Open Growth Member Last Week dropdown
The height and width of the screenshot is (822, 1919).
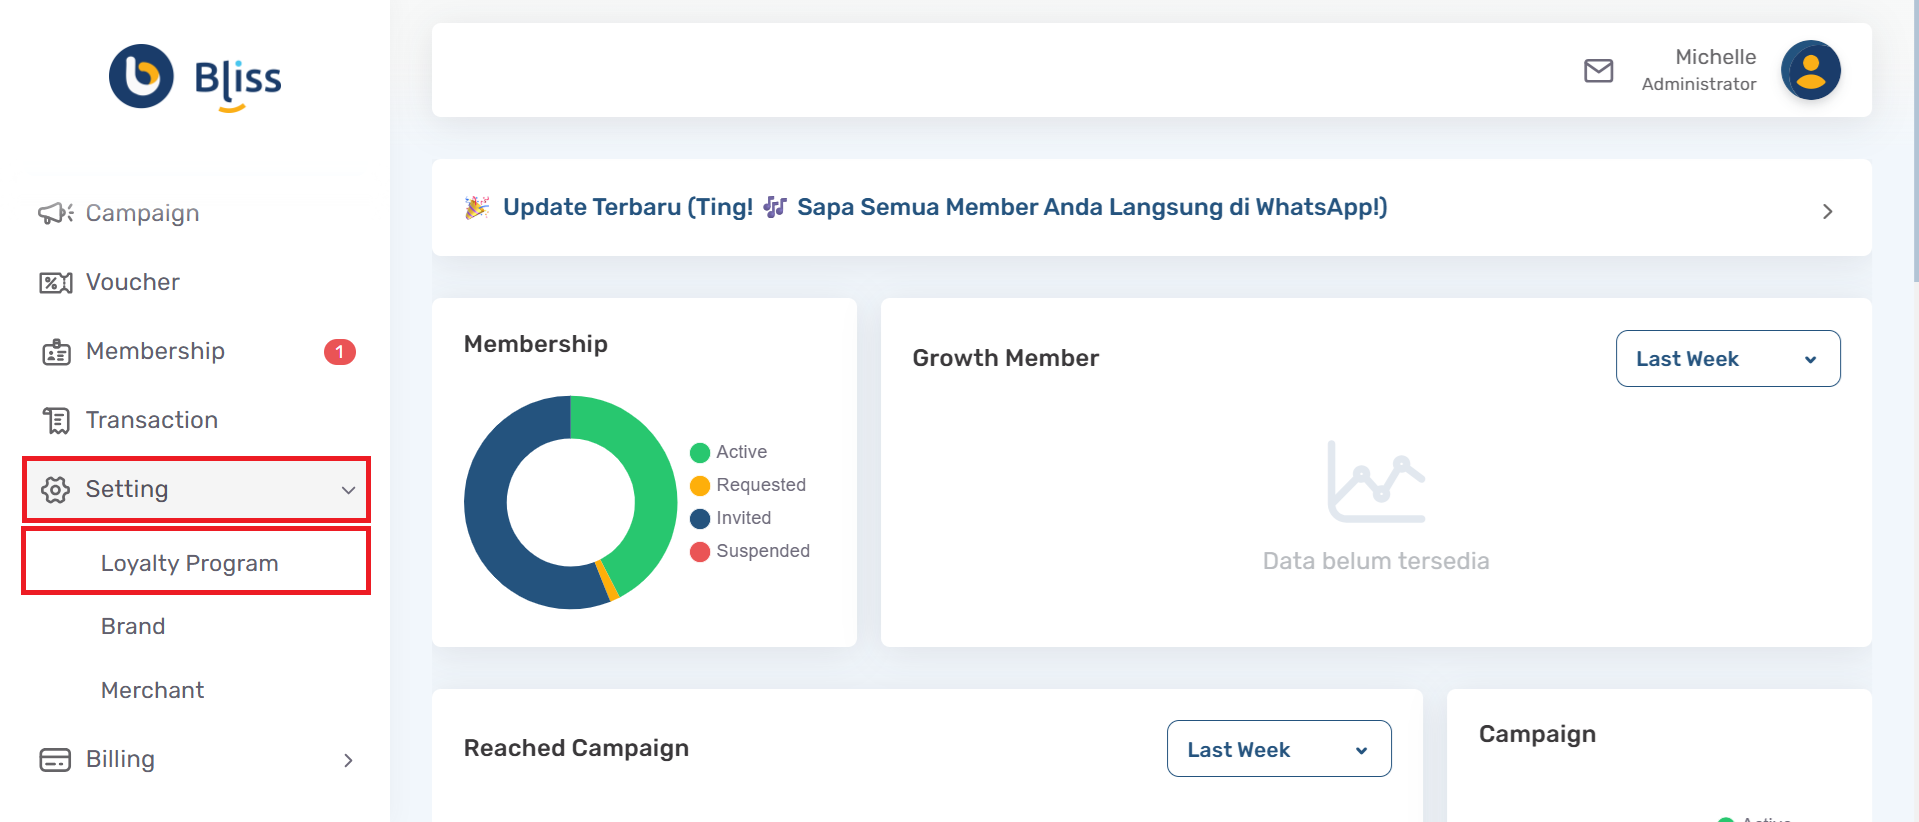tap(1727, 359)
